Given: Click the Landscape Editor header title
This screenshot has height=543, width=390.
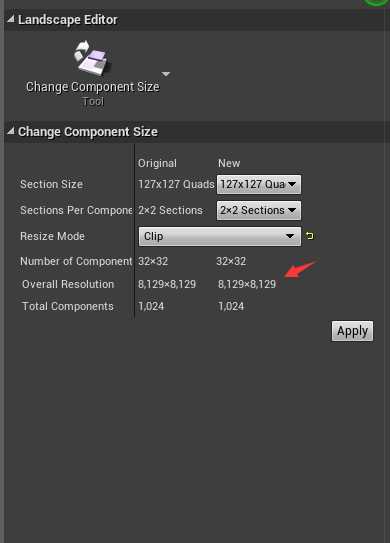Looking at the screenshot, I should [68, 20].
